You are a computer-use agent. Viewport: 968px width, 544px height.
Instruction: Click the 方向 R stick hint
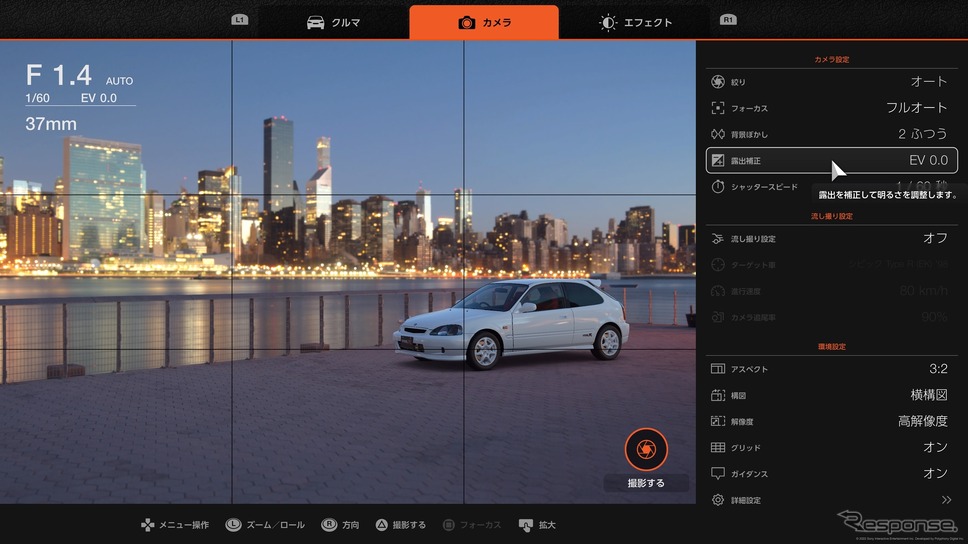click(x=340, y=525)
